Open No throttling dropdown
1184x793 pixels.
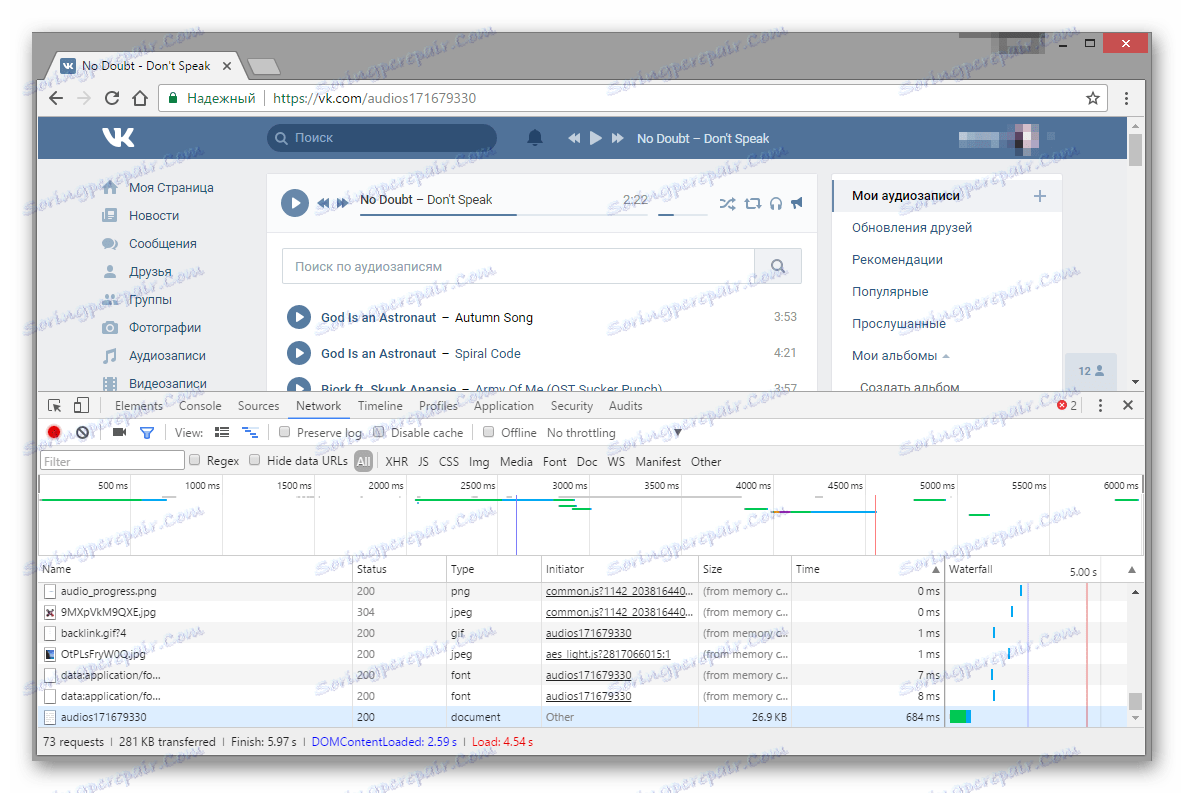point(614,433)
